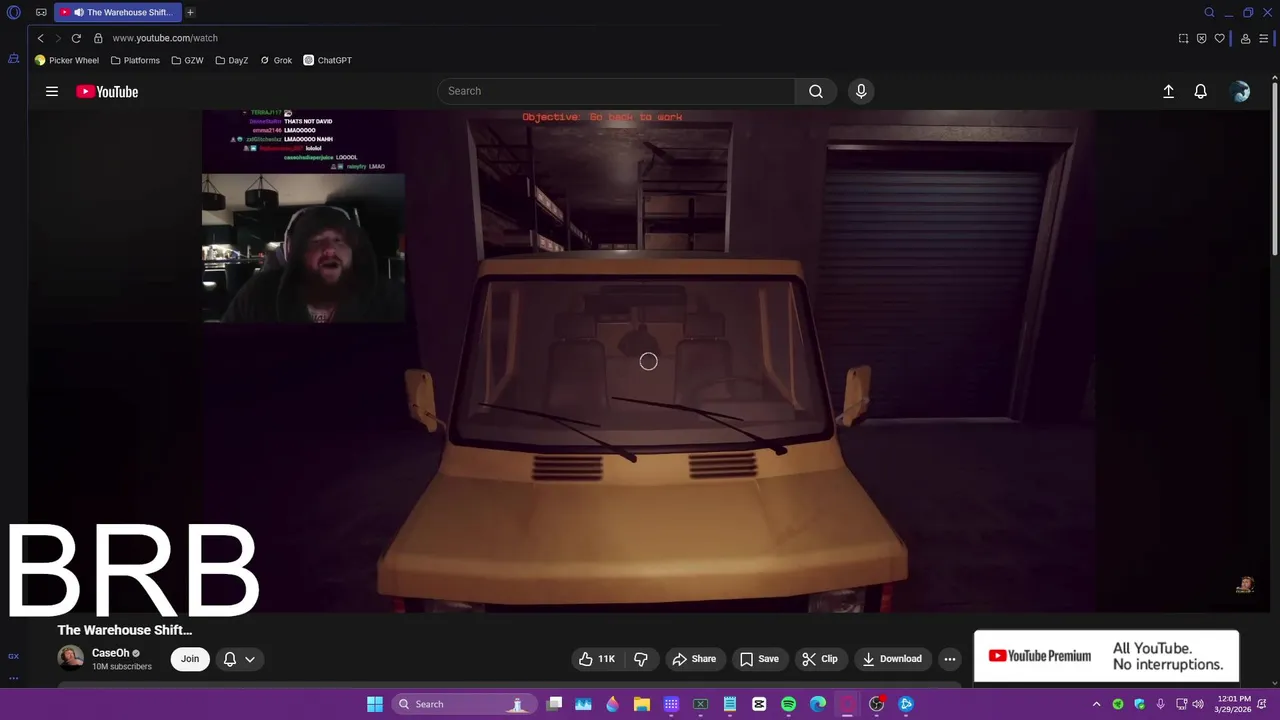Open Opera tab search magnifier
The height and width of the screenshot is (720, 1280).
click(1209, 12)
